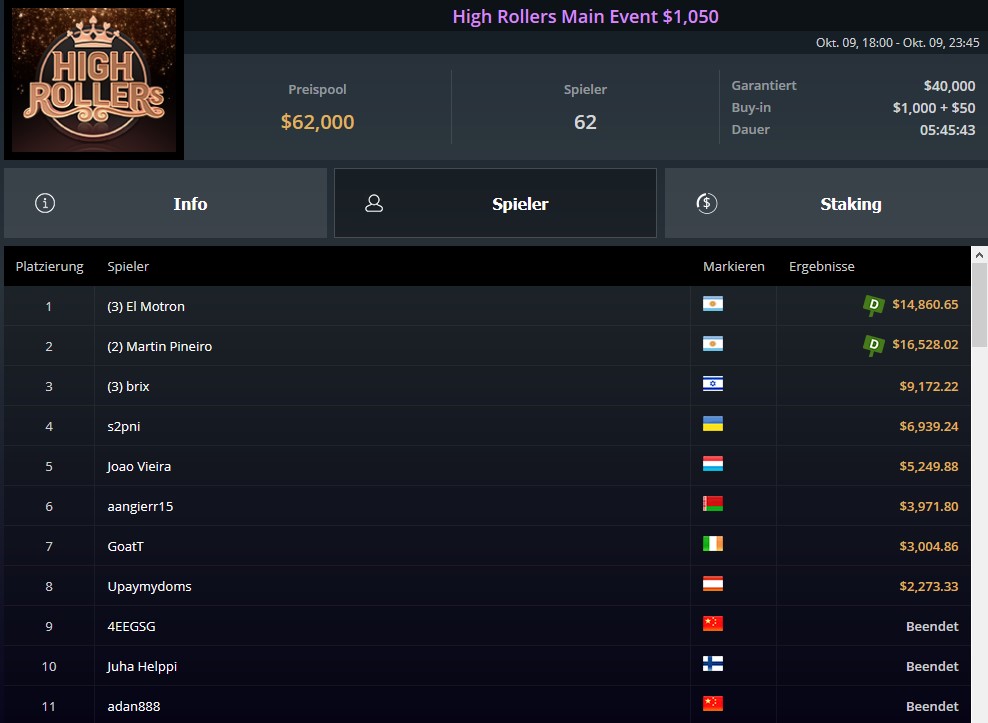The width and height of the screenshot is (988, 723).
Task: Mark s2pni via the Ukraine flag
Action: point(713,424)
